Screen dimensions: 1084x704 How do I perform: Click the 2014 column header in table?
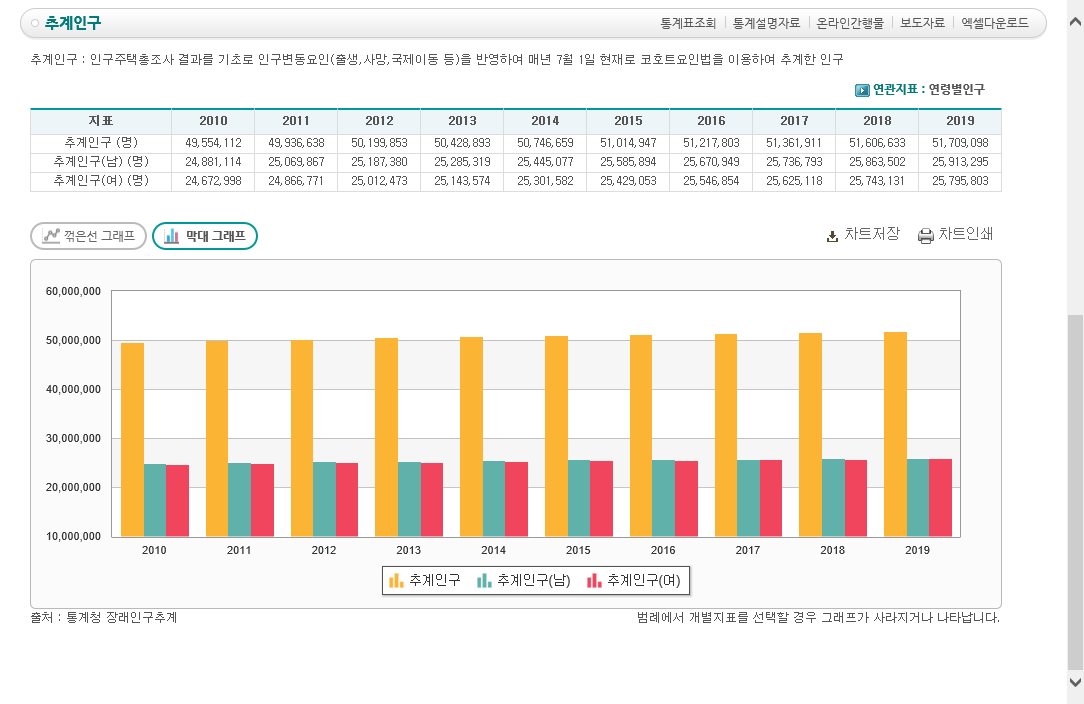pyautogui.click(x=545, y=121)
